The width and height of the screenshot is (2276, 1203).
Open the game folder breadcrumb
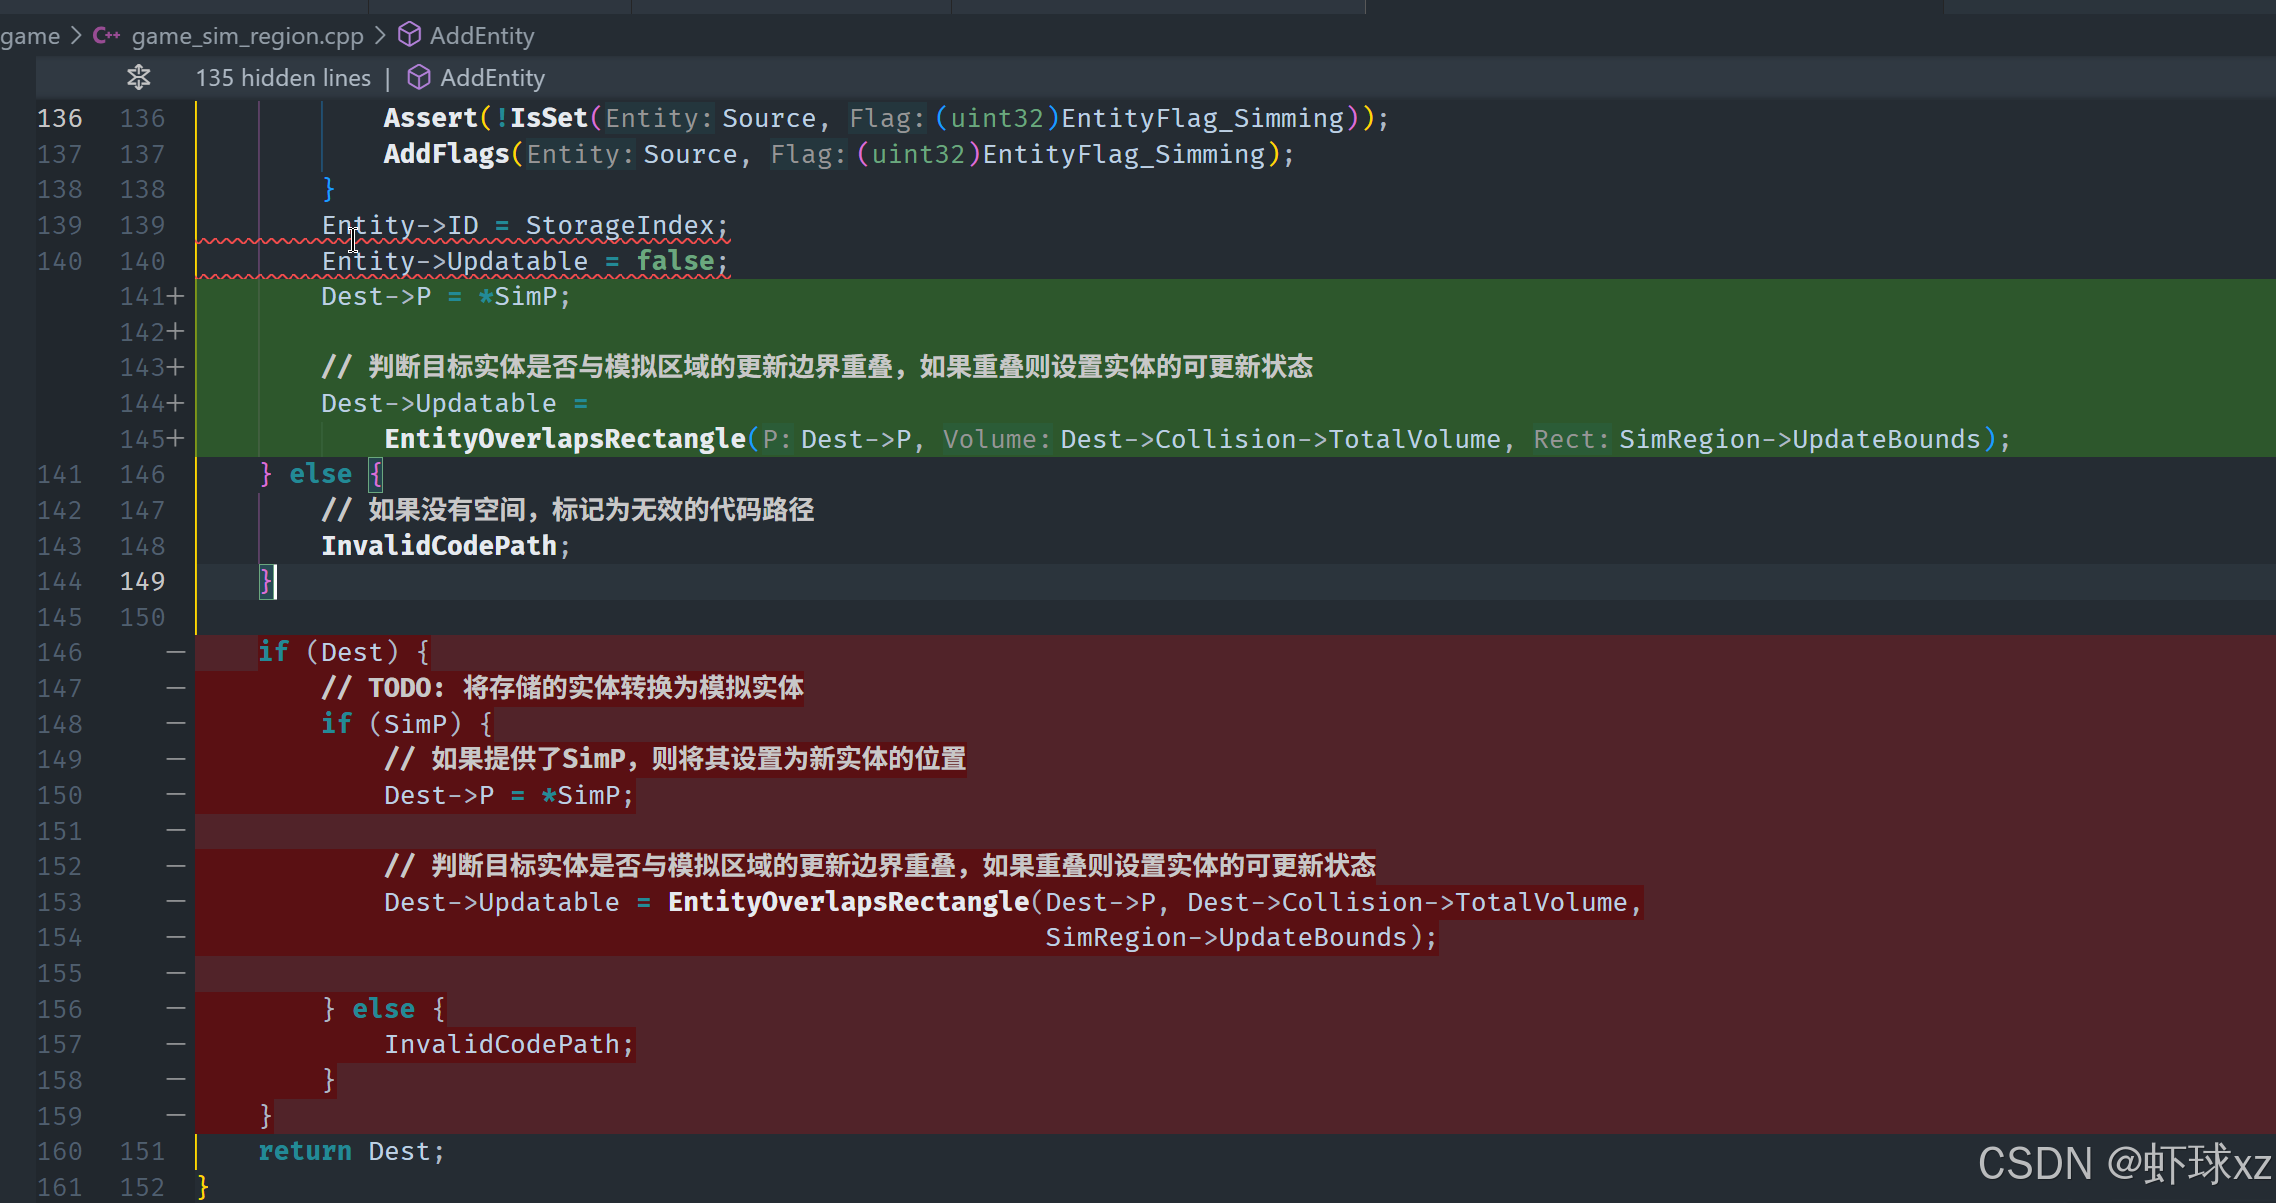(x=30, y=36)
